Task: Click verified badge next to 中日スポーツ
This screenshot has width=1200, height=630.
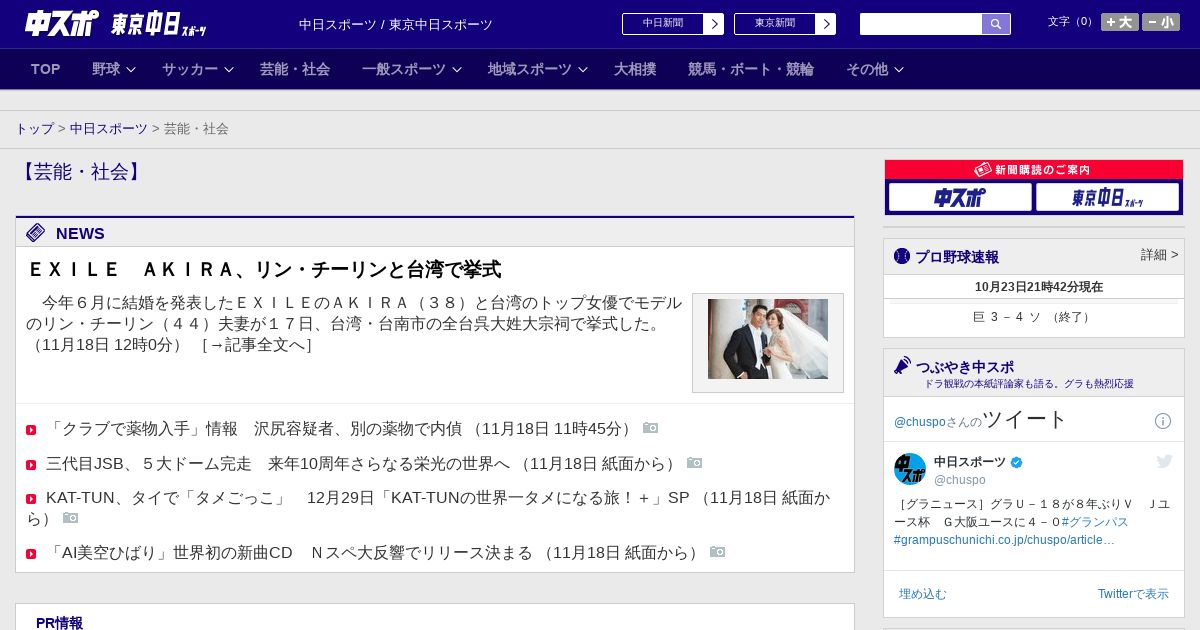Action: [1017, 462]
